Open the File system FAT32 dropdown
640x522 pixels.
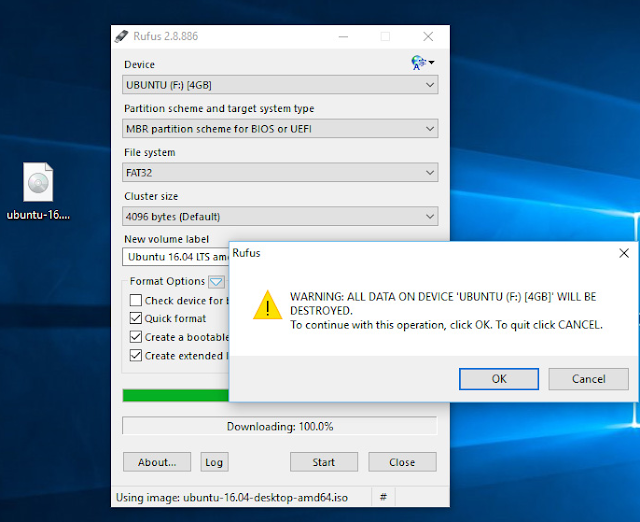tap(280, 172)
